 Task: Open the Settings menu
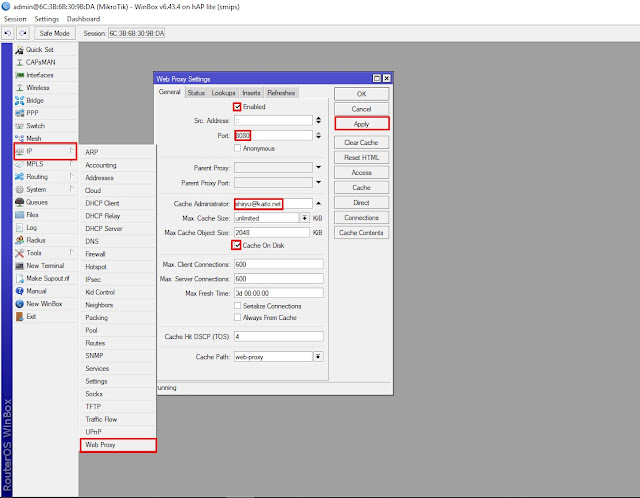pyautogui.click(x=47, y=19)
